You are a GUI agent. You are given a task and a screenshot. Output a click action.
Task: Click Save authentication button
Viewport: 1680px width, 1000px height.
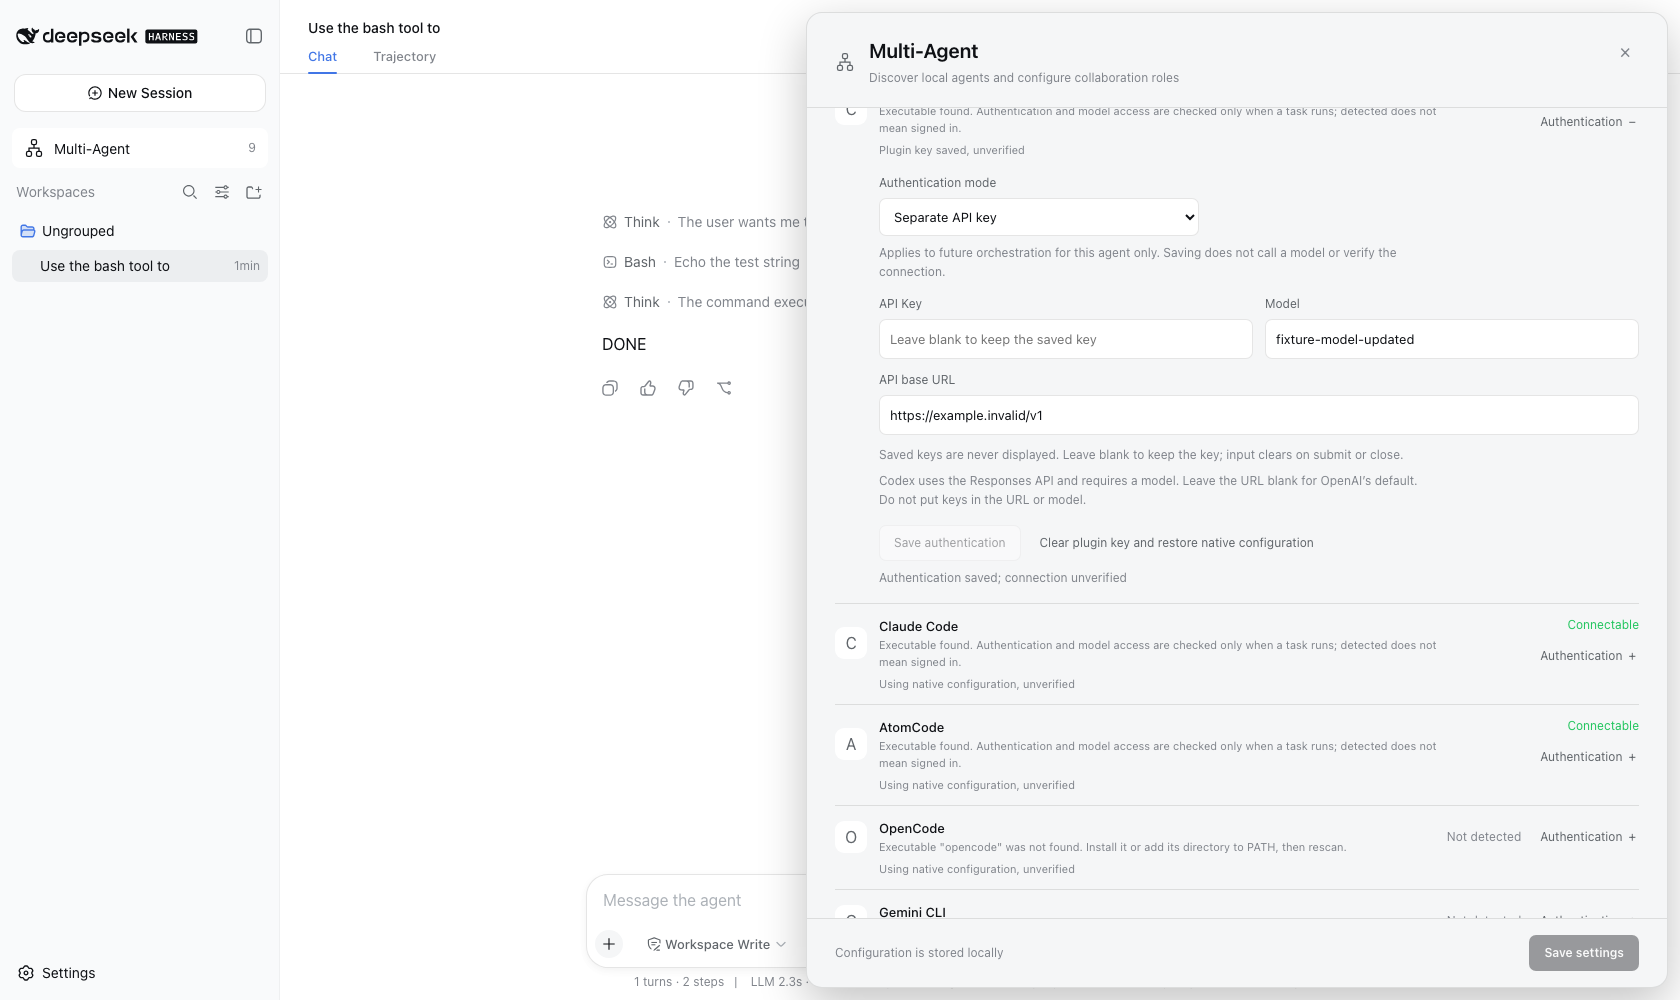tap(950, 543)
